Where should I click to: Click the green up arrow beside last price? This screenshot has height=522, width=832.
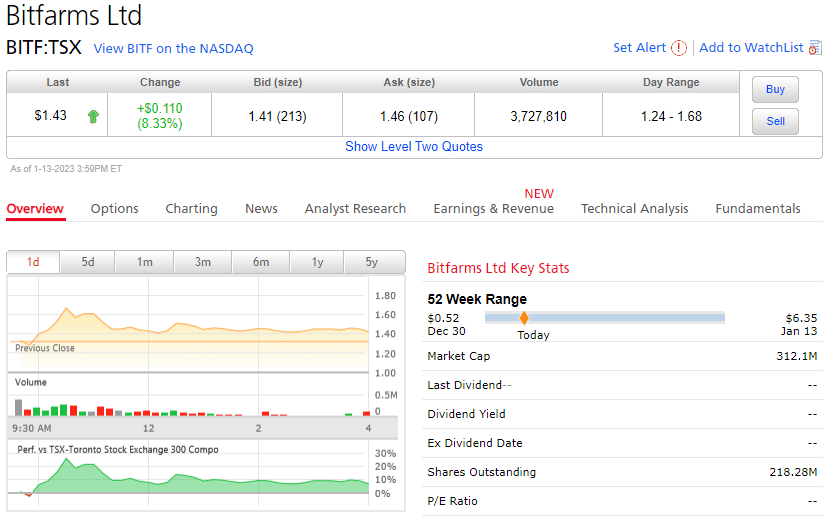(93, 116)
